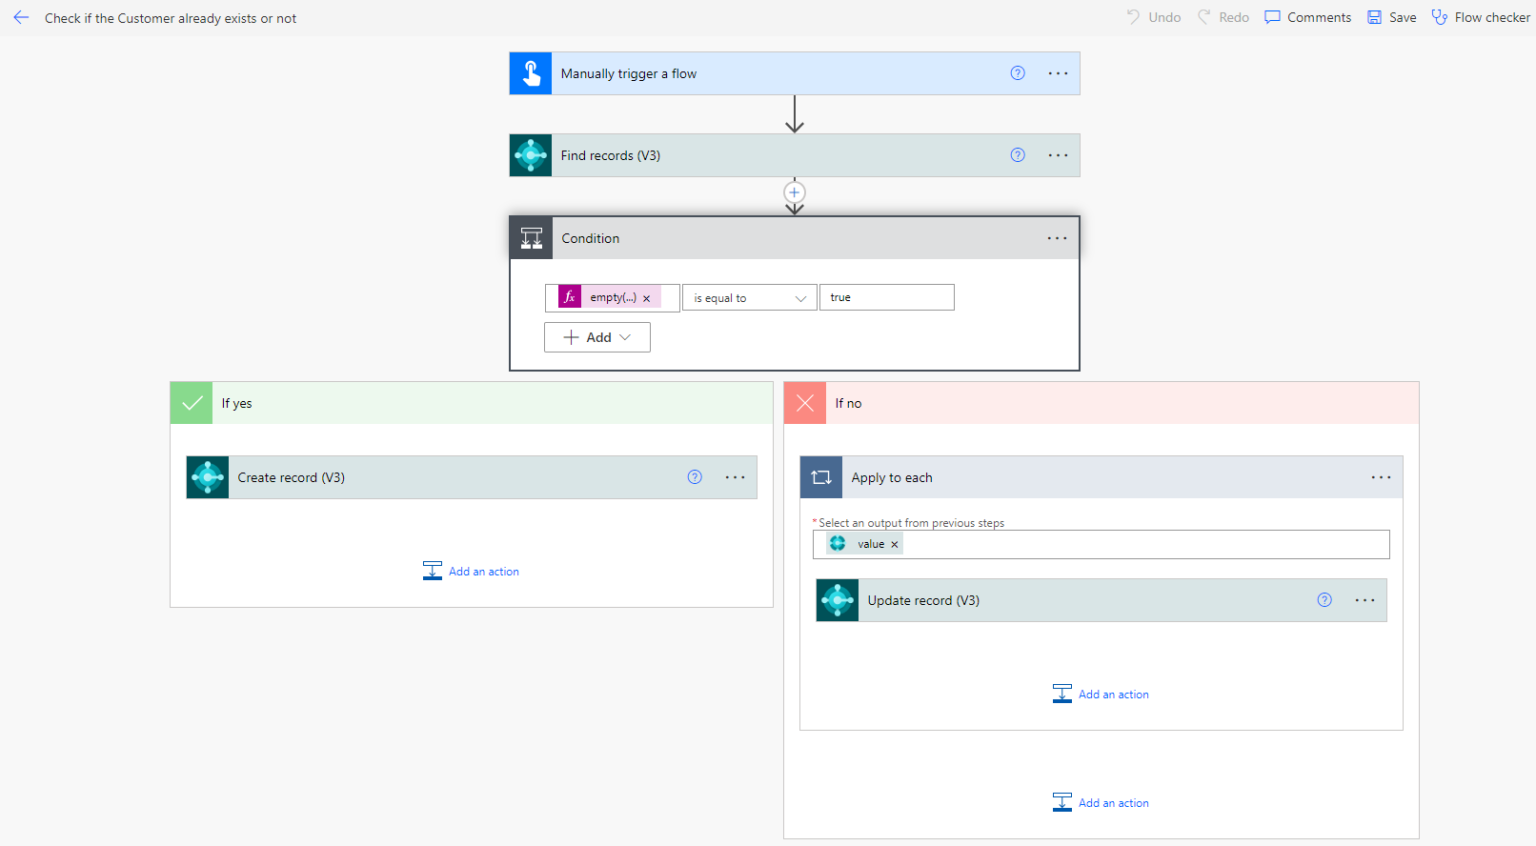Click the Update record (V3) connector icon
1536x846 pixels.
837,600
